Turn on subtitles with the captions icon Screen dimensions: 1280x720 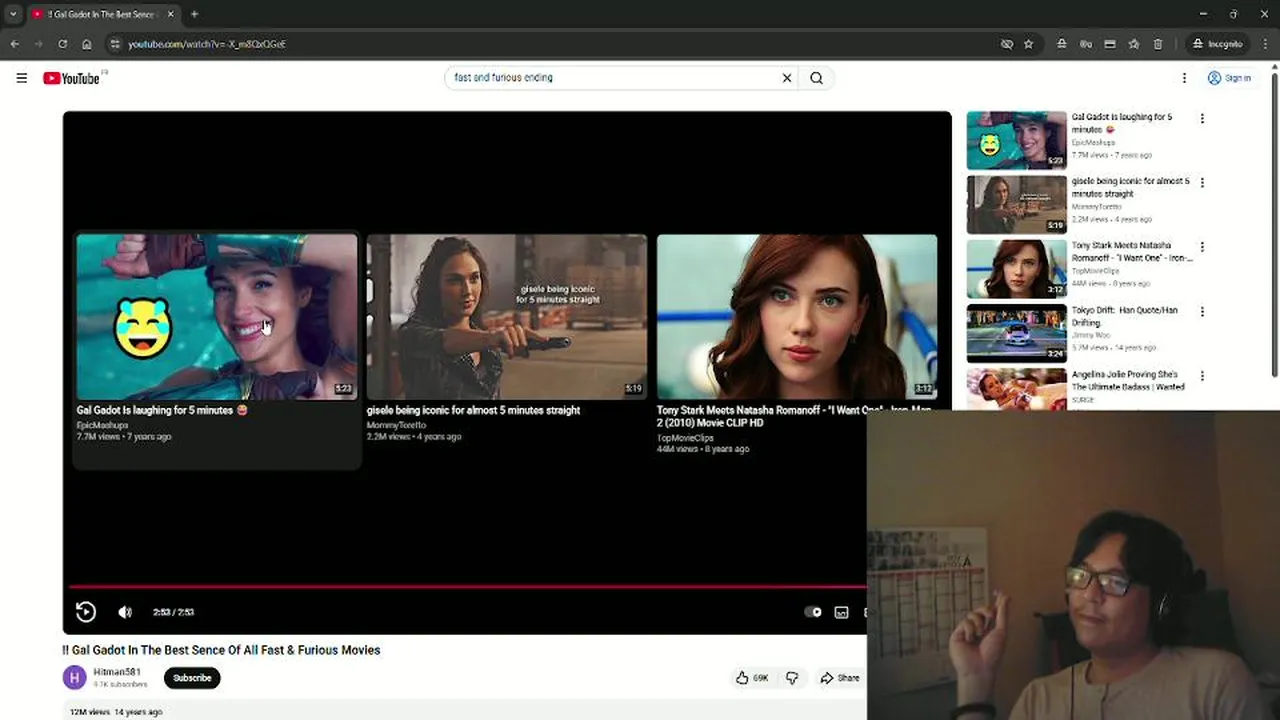842,612
